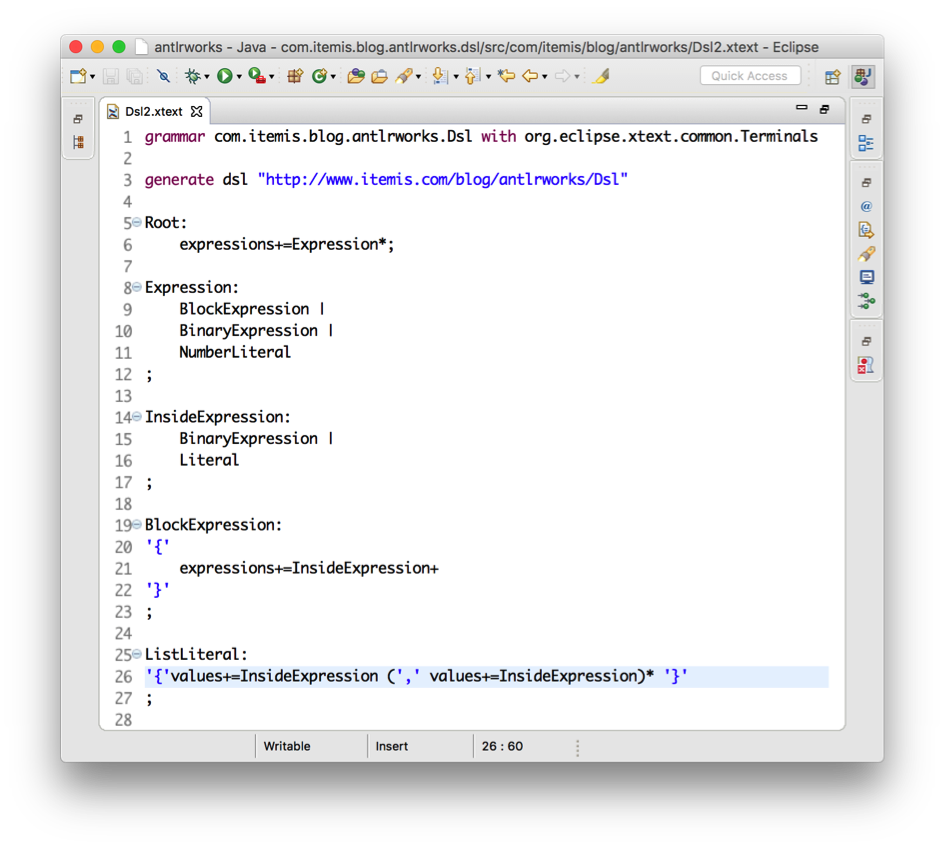Image resolution: width=945 pixels, height=849 pixels.
Task: Minimize the editor area
Action: click(802, 108)
